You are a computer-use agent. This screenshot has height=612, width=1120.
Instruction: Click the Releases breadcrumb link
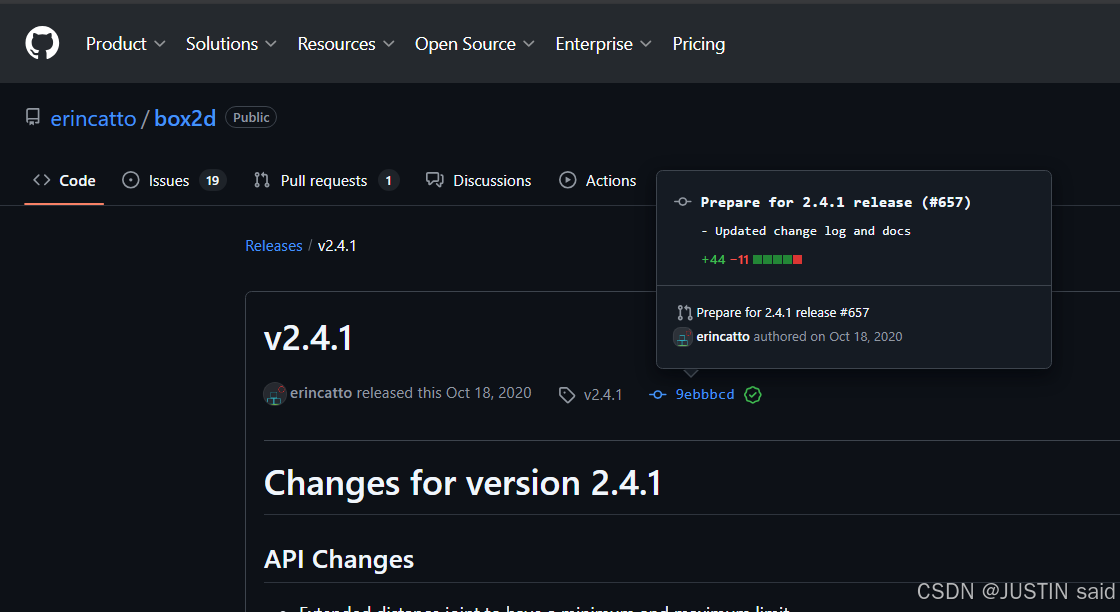(274, 246)
